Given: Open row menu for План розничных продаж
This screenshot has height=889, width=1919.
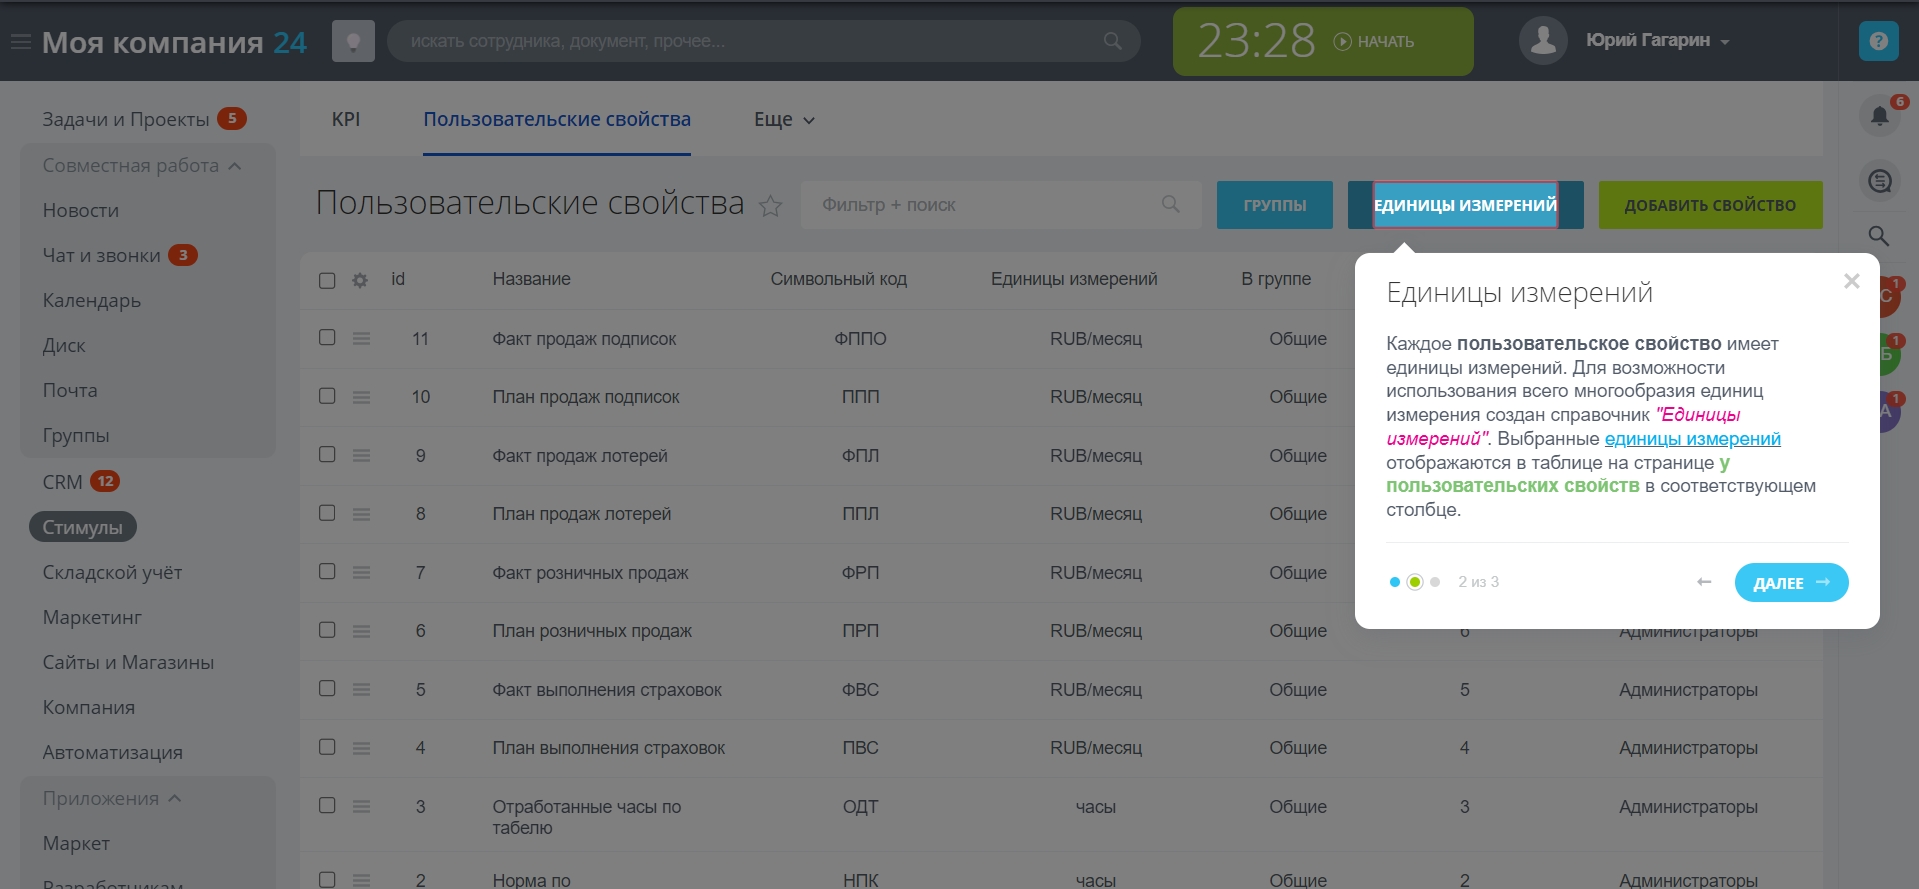Looking at the screenshot, I should 361,631.
